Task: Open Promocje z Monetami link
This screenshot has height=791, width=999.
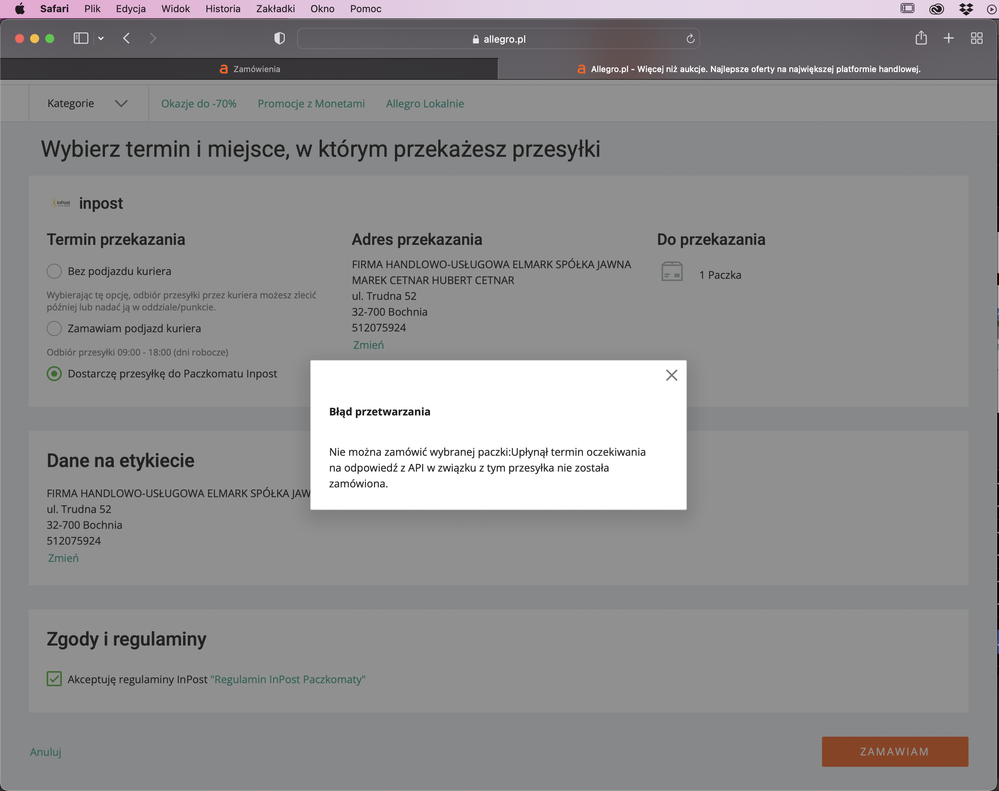Action: click(x=311, y=104)
